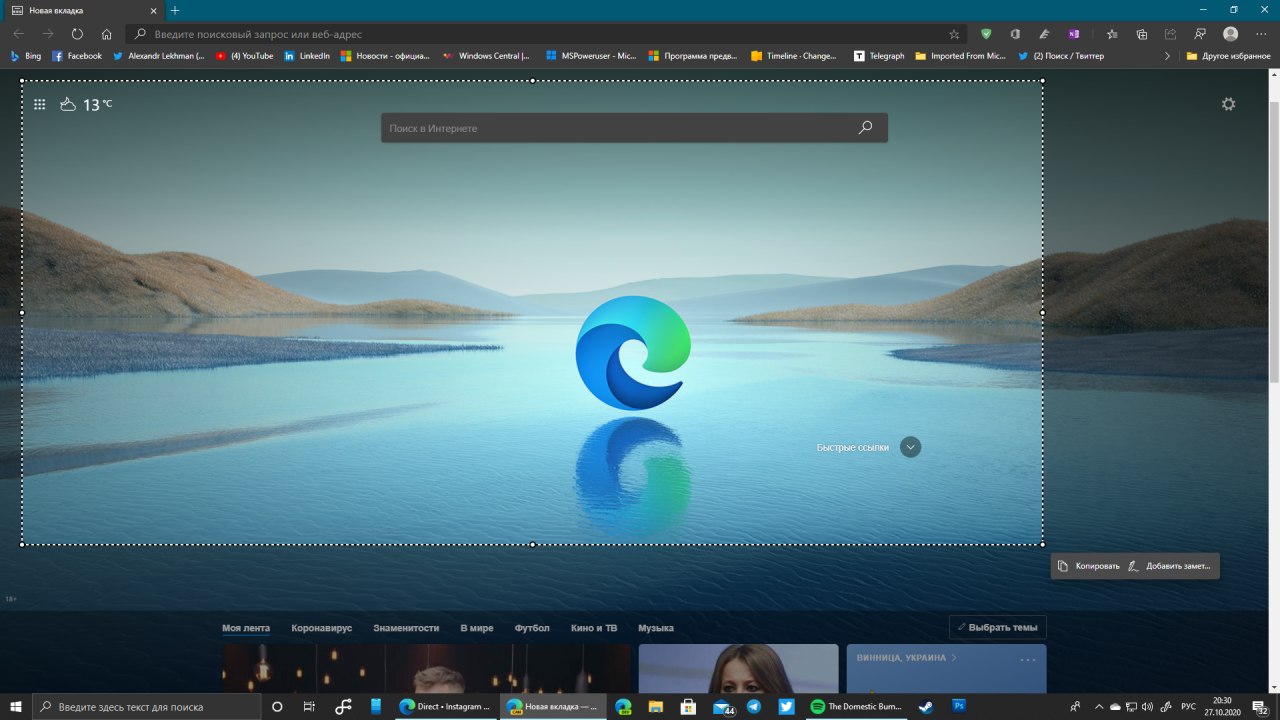1280x720 pixels.
Task: Open the (4) YouTube bookmark
Action: [244, 56]
